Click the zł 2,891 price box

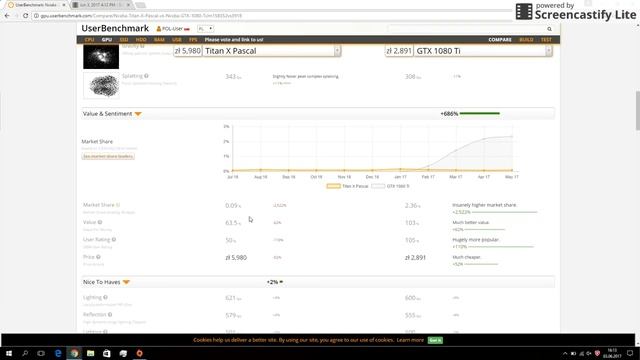[x=399, y=51]
